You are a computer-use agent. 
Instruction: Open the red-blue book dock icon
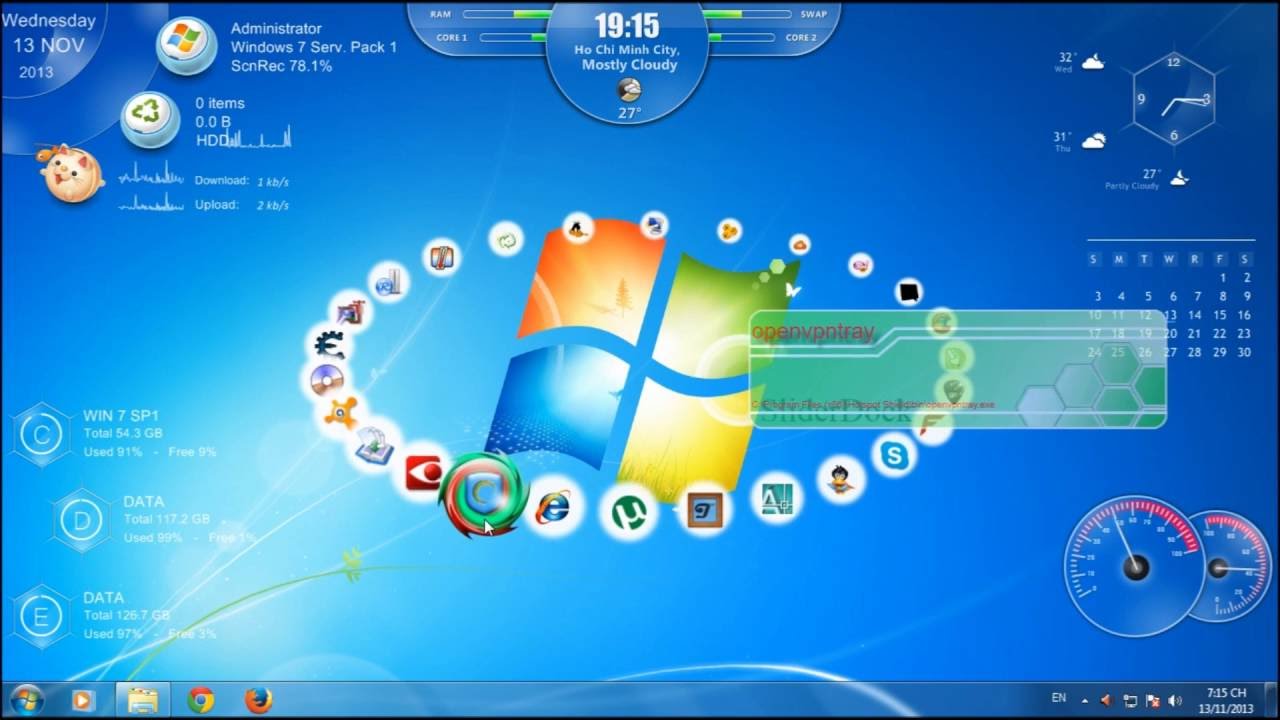click(x=441, y=258)
